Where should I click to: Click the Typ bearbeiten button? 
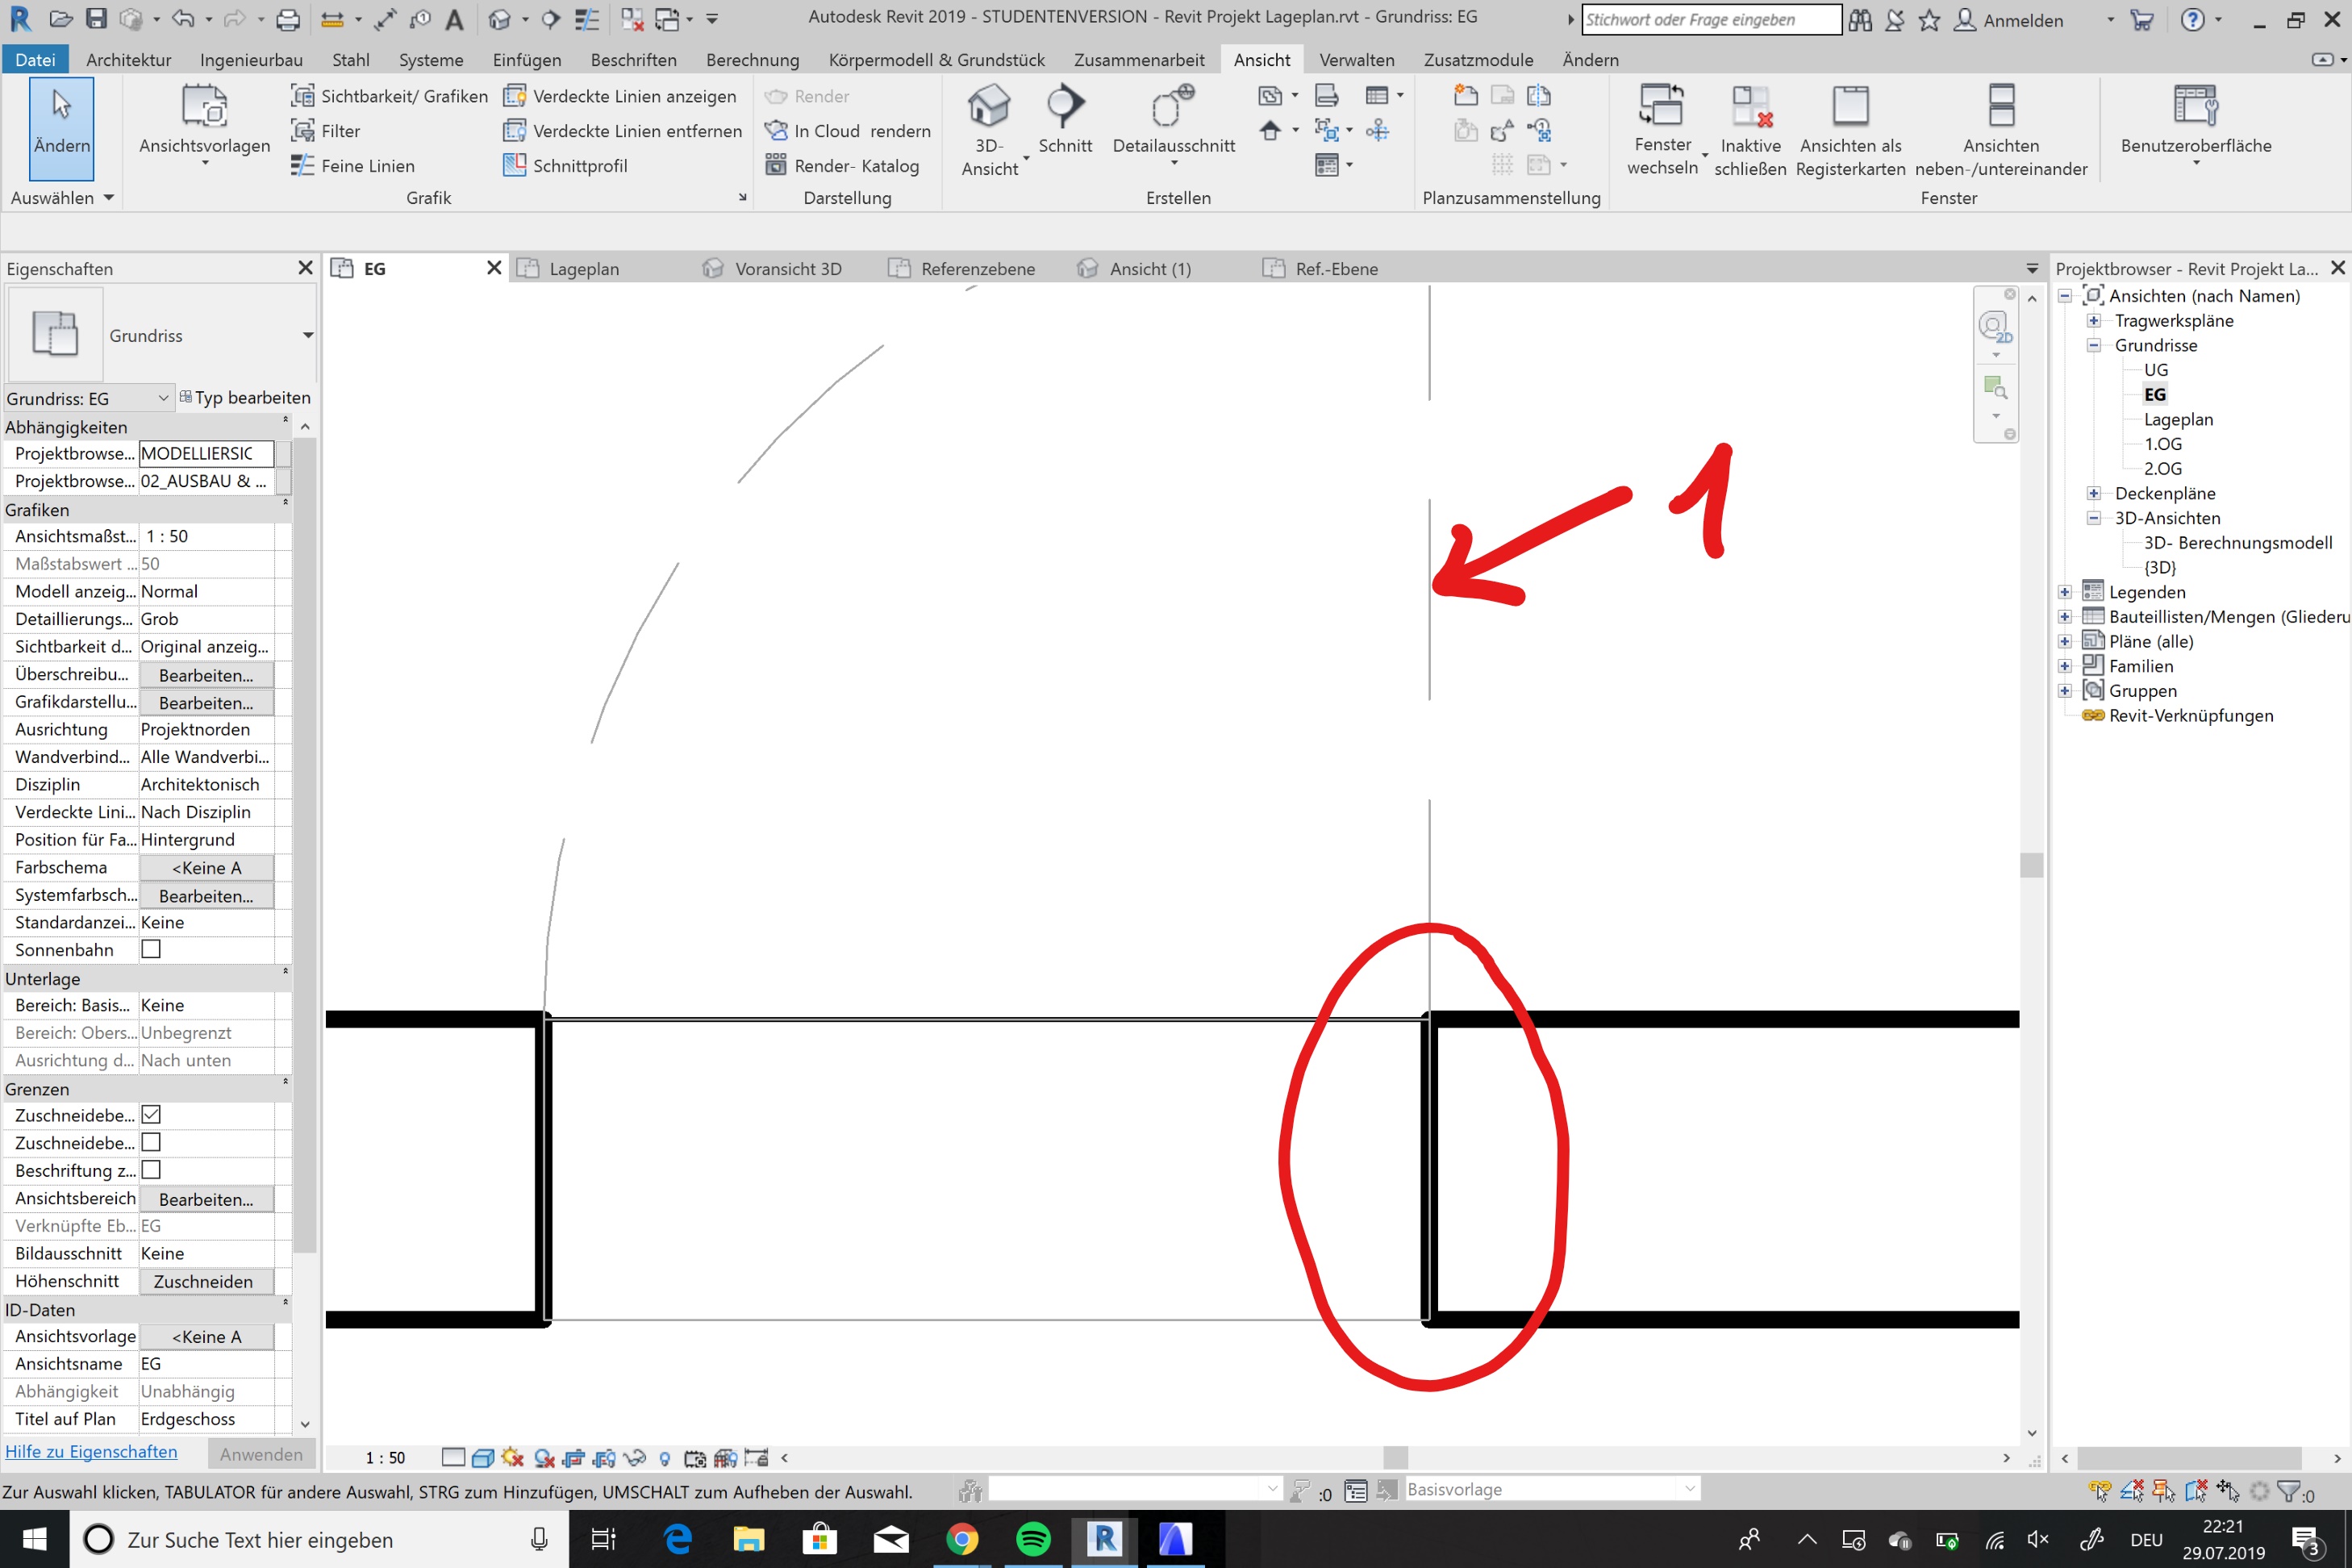246,397
